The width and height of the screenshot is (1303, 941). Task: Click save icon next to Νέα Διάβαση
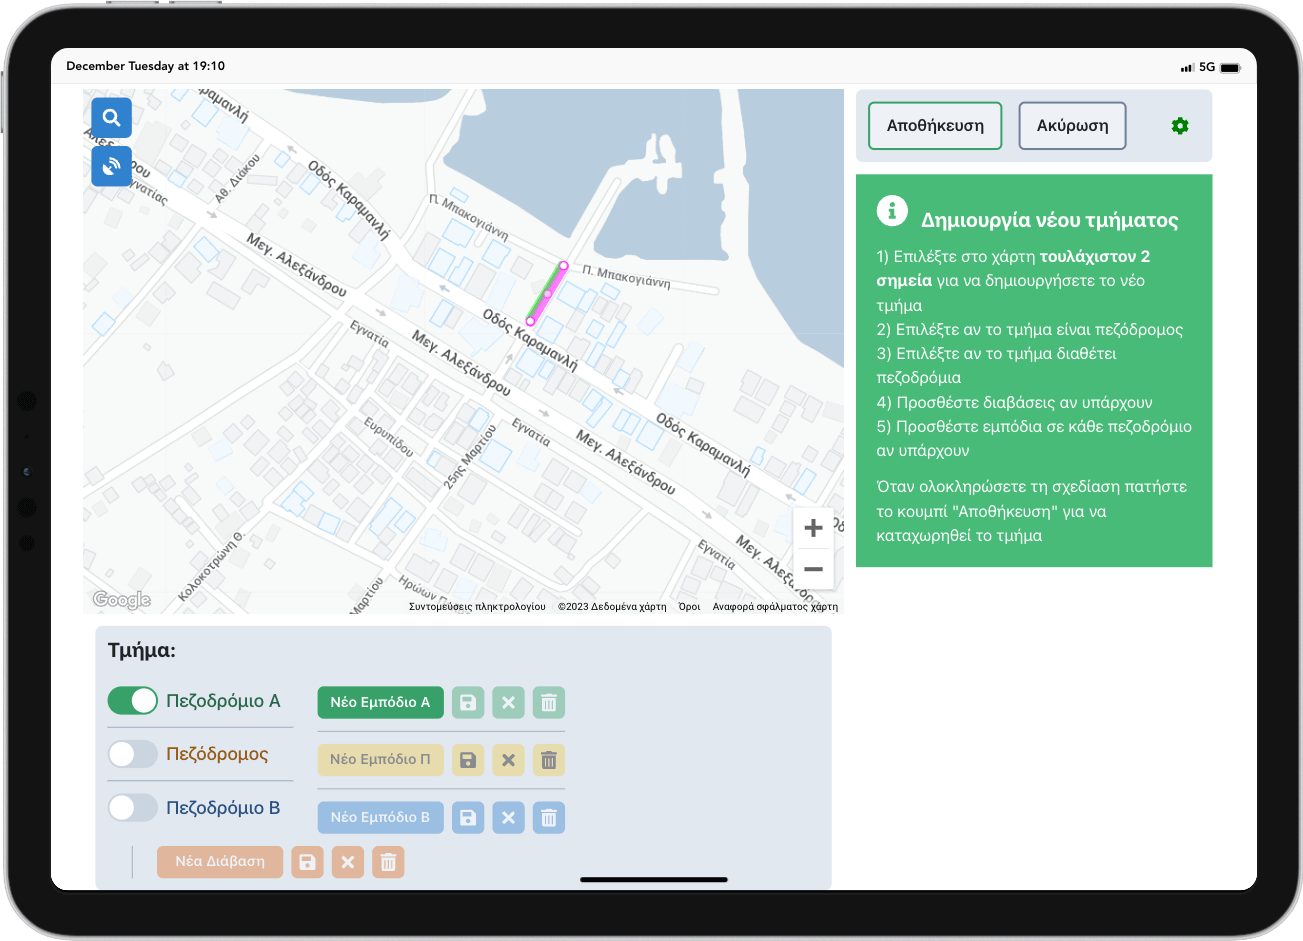[x=307, y=862]
